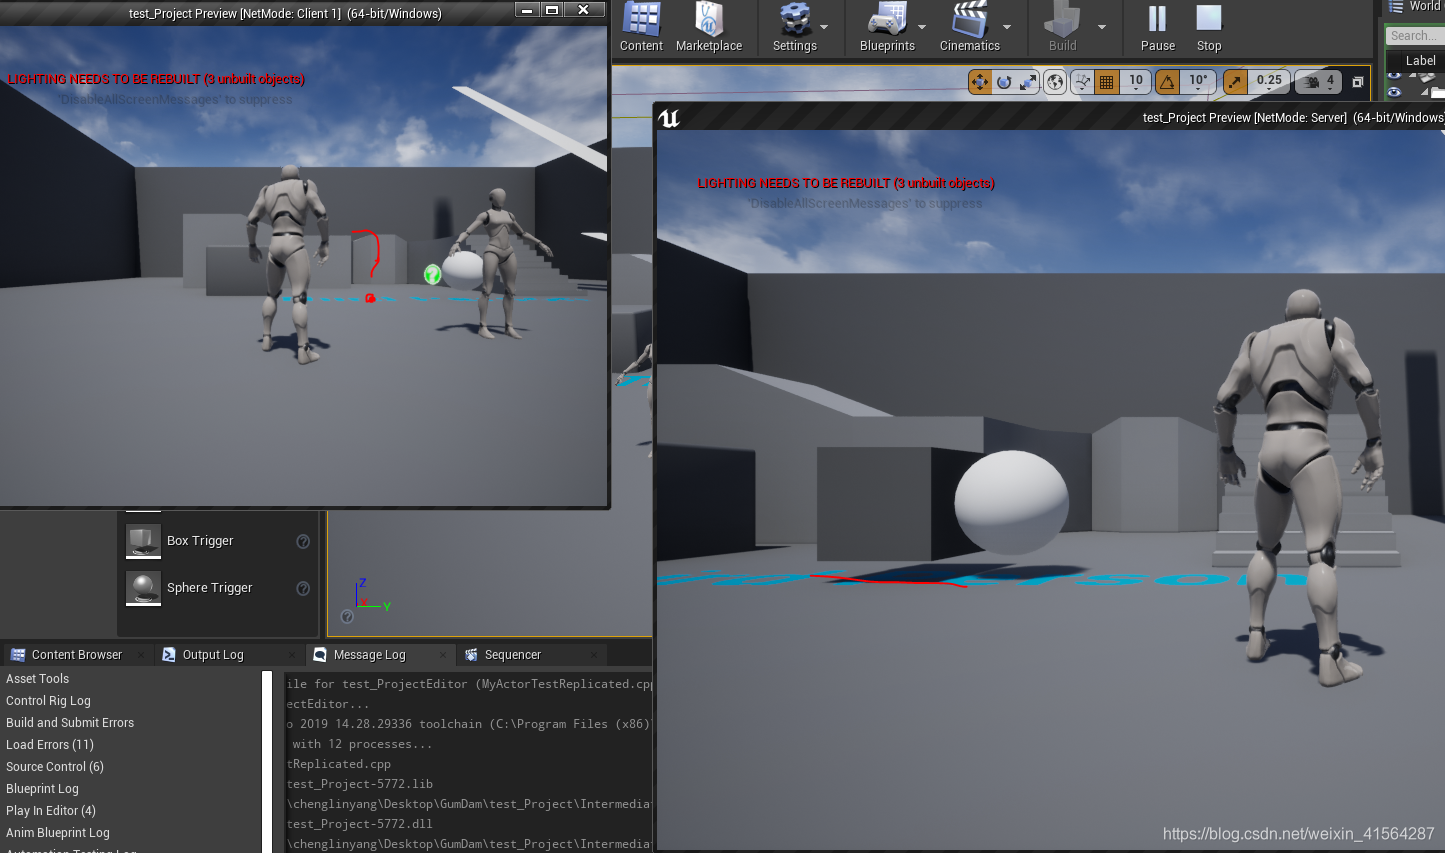This screenshot has width=1445, height=853.
Task: Click viewport help icon near axis gizmo
Action: point(347,616)
